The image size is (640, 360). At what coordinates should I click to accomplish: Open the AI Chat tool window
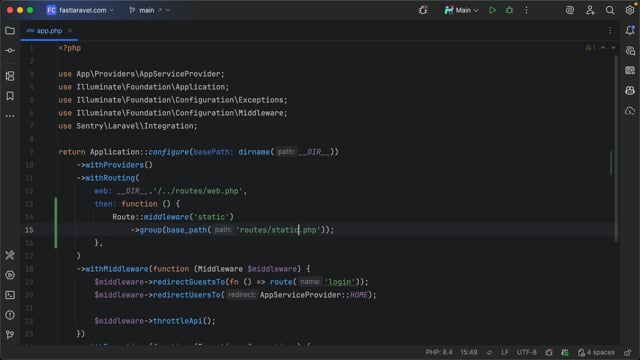pos(630,51)
